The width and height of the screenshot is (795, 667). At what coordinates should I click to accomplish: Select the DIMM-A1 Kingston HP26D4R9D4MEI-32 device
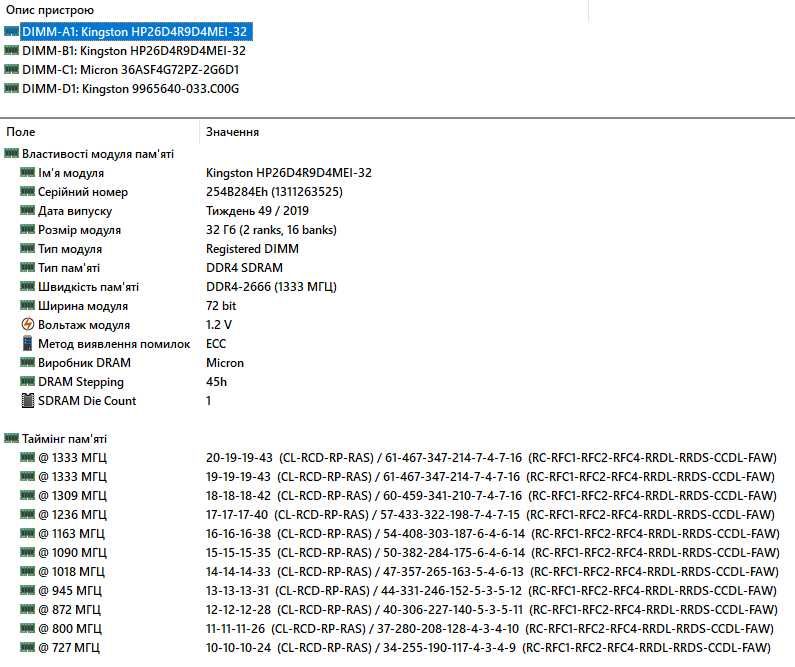[x=136, y=32]
